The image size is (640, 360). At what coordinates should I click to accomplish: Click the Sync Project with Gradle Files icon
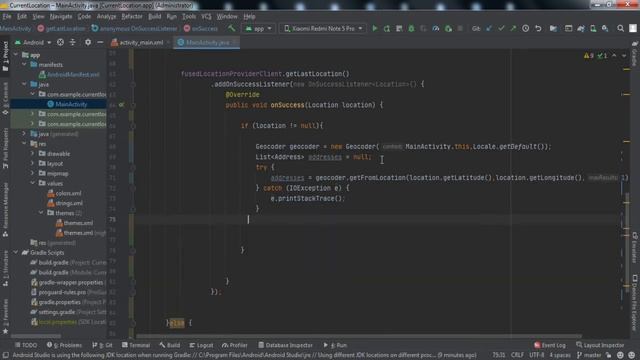click(581, 28)
